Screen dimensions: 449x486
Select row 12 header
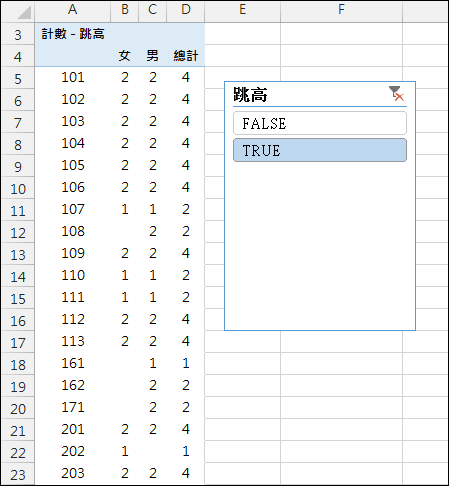click(x=18, y=232)
